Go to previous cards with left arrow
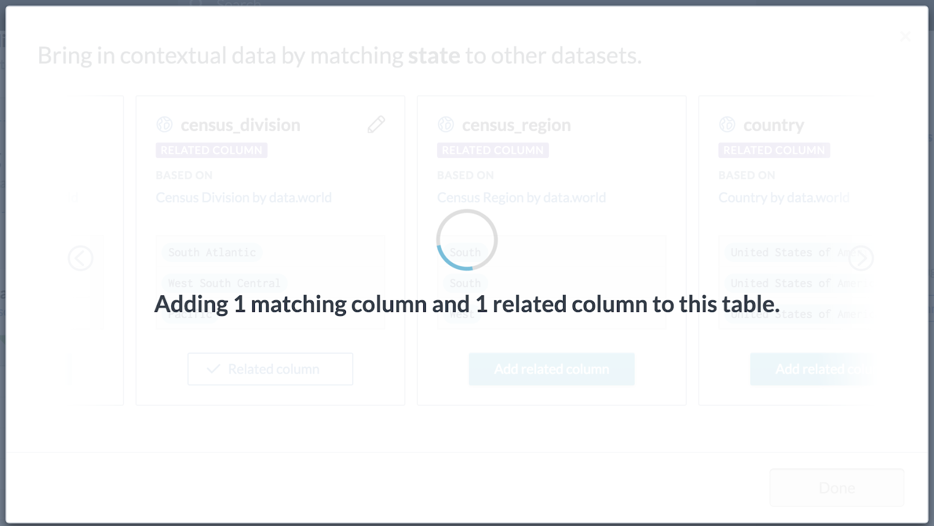This screenshot has width=934, height=526. (x=80, y=258)
